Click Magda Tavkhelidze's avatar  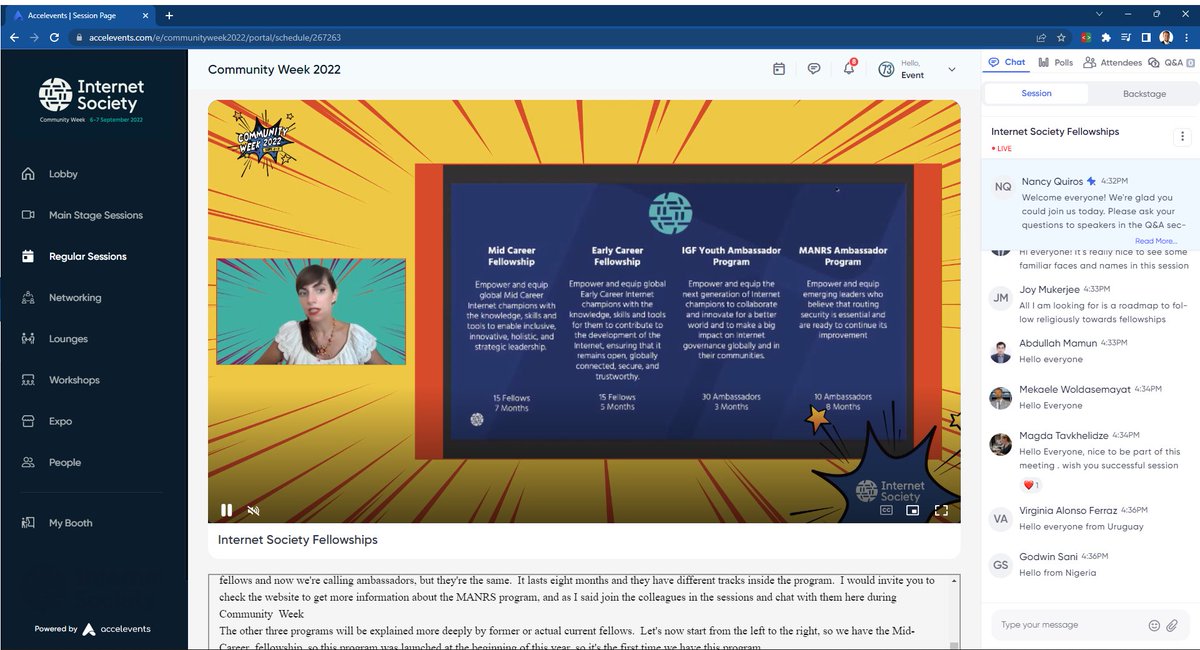pos(1001,444)
